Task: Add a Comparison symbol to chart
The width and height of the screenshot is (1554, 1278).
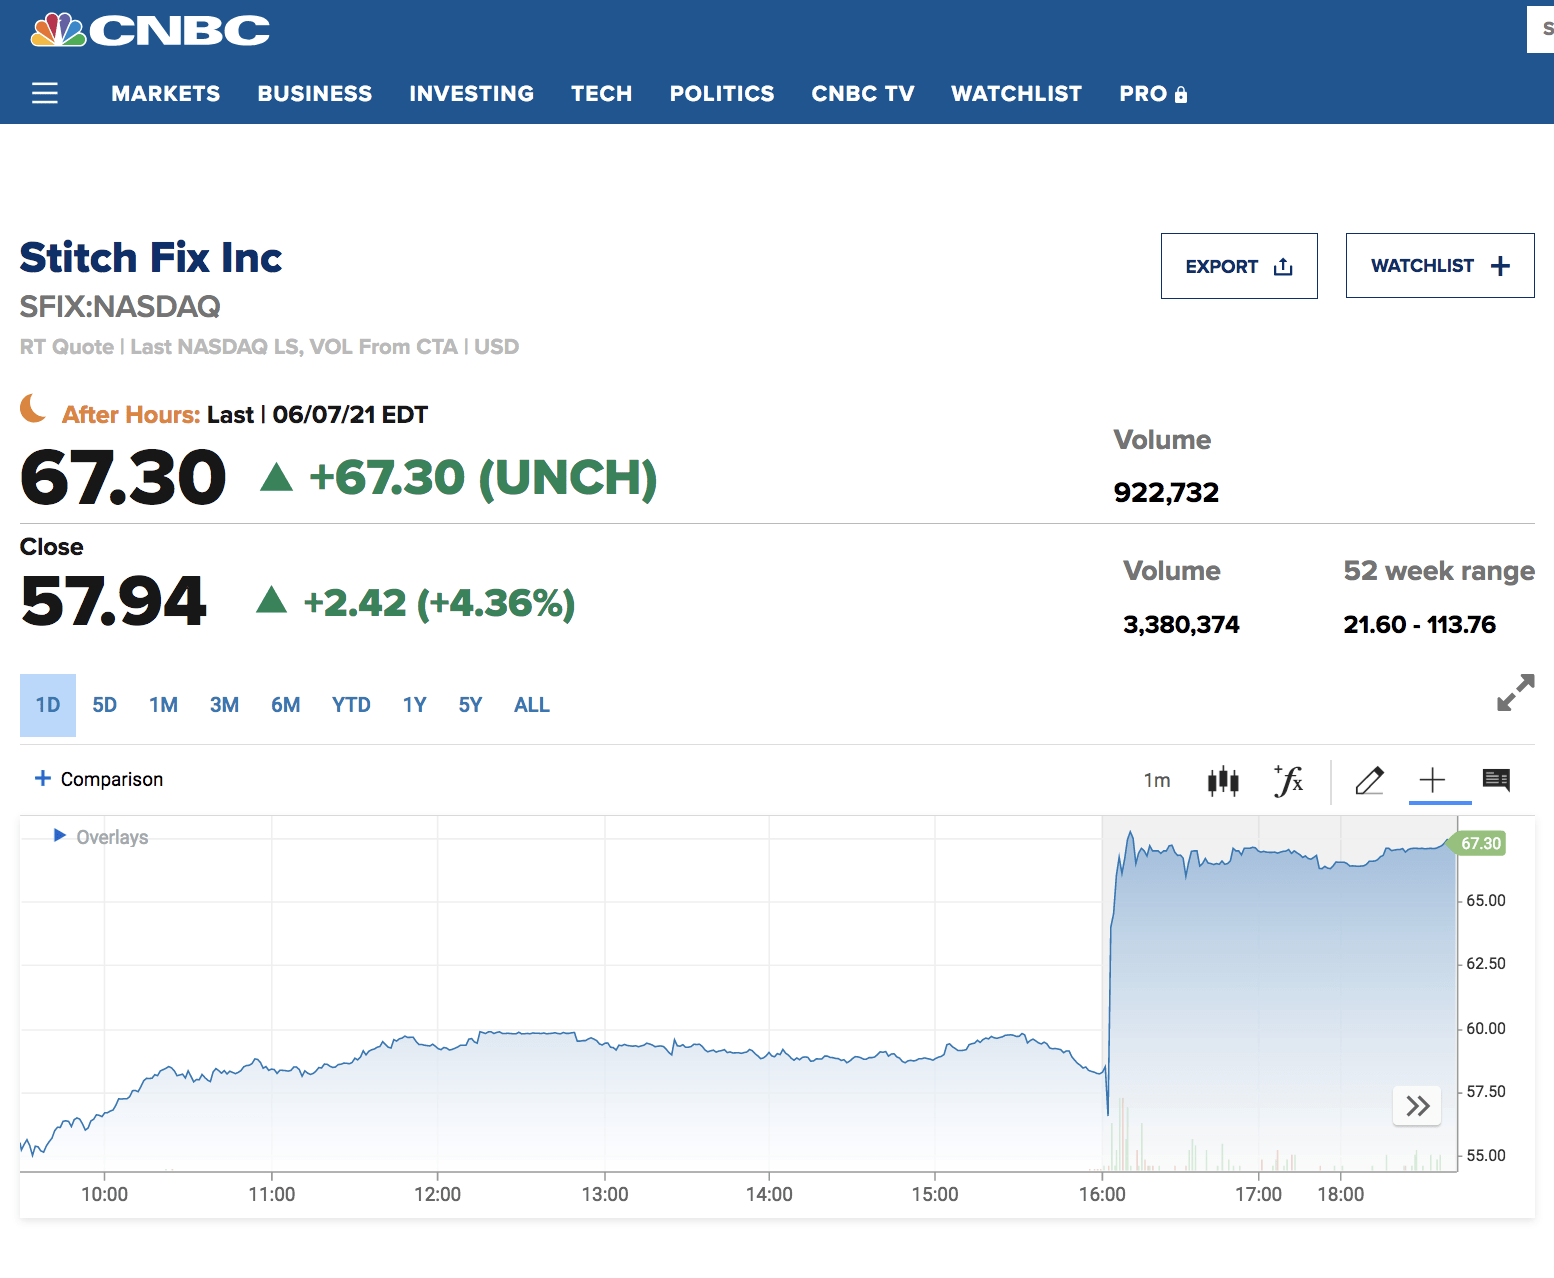Action: click(99, 779)
